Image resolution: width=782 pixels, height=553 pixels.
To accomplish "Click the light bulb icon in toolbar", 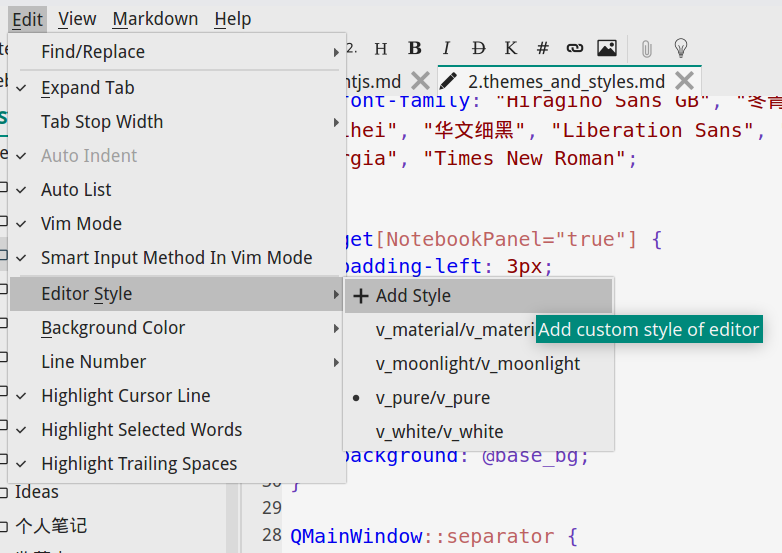I will 681,48.
